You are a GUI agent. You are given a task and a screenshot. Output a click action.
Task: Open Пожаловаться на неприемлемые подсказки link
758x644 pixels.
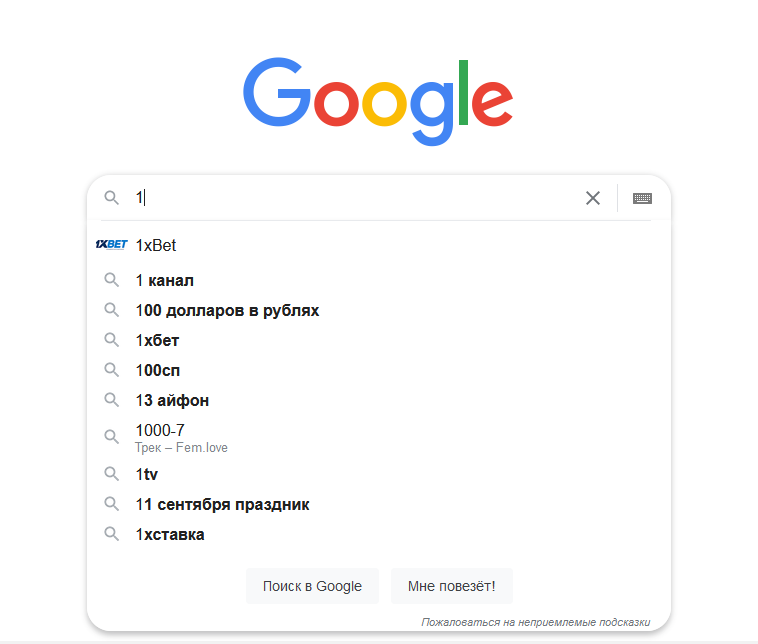click(x=536, y=622)
